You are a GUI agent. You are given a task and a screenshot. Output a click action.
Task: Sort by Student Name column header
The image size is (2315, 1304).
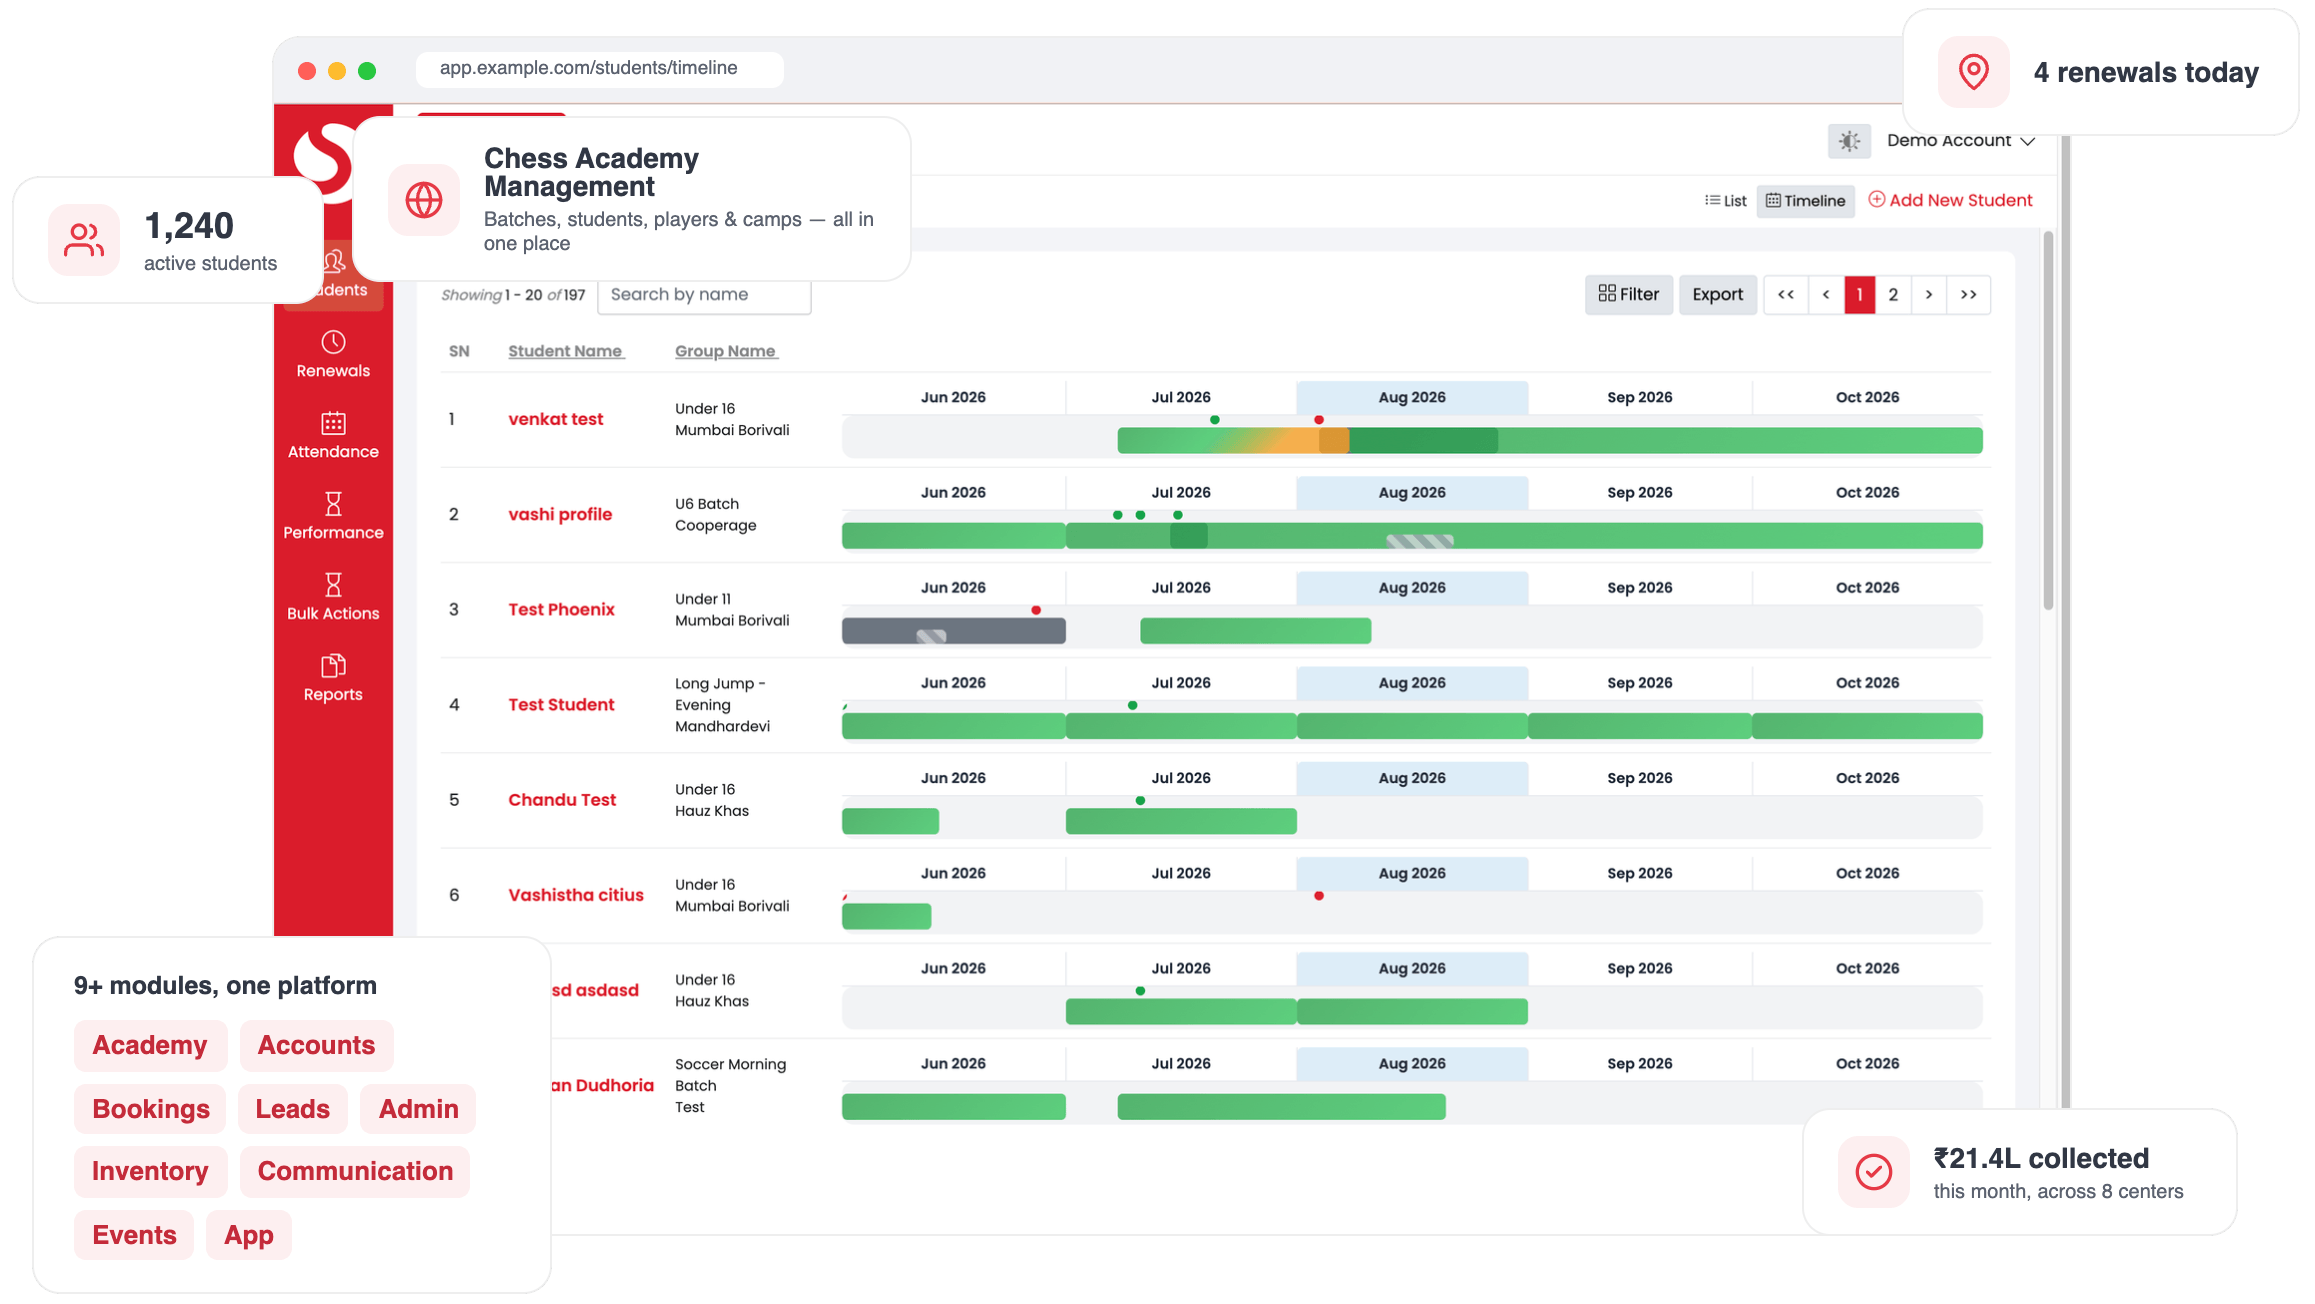(x=566, y=351)
